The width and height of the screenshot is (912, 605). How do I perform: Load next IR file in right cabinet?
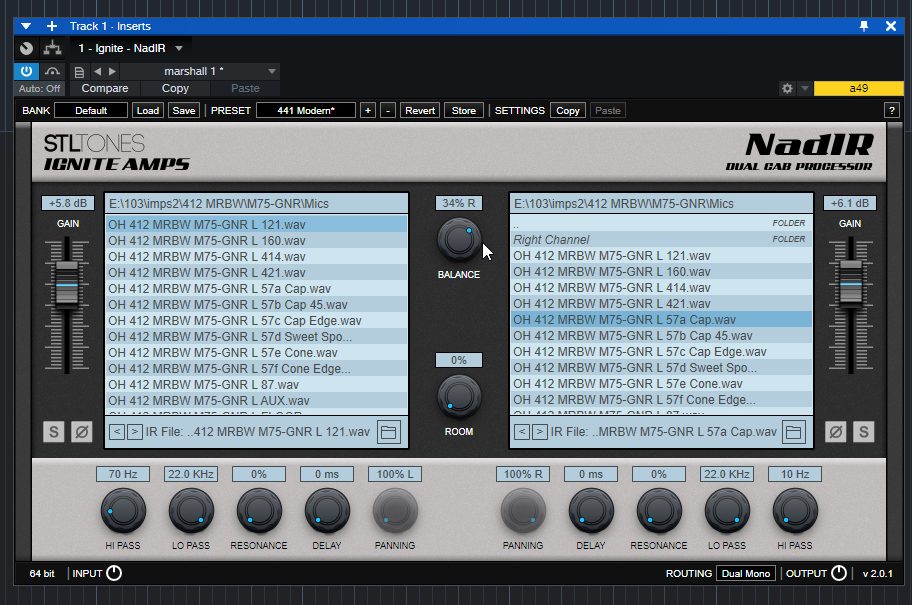(539, 432)
